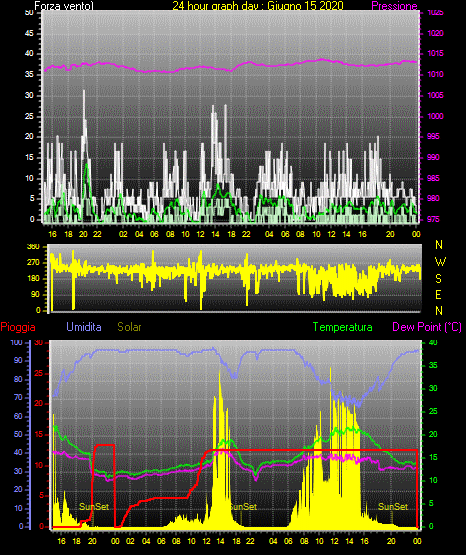This screenshot has height=555, width=466.
Task: Click pressure axis value "995"
Action: tap(433, 136)
